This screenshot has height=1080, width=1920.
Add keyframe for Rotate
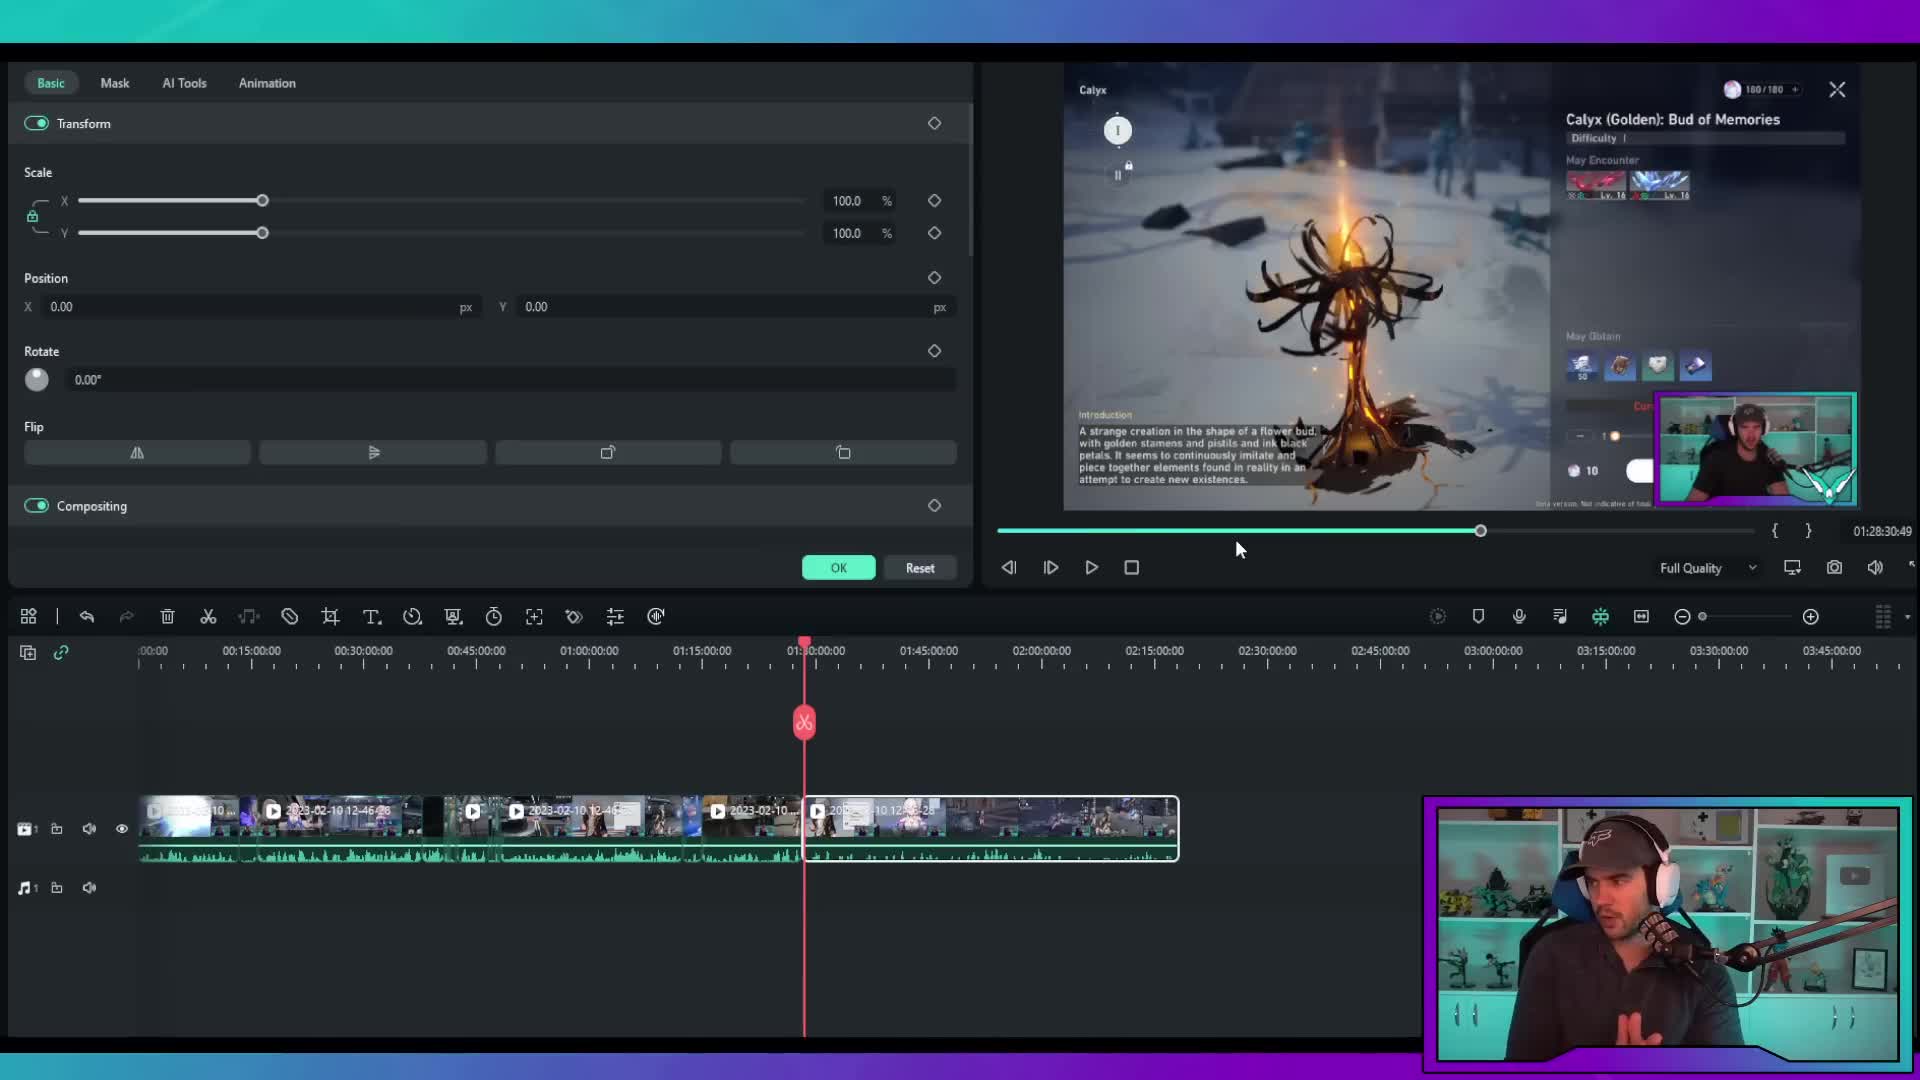pos(934,351)
